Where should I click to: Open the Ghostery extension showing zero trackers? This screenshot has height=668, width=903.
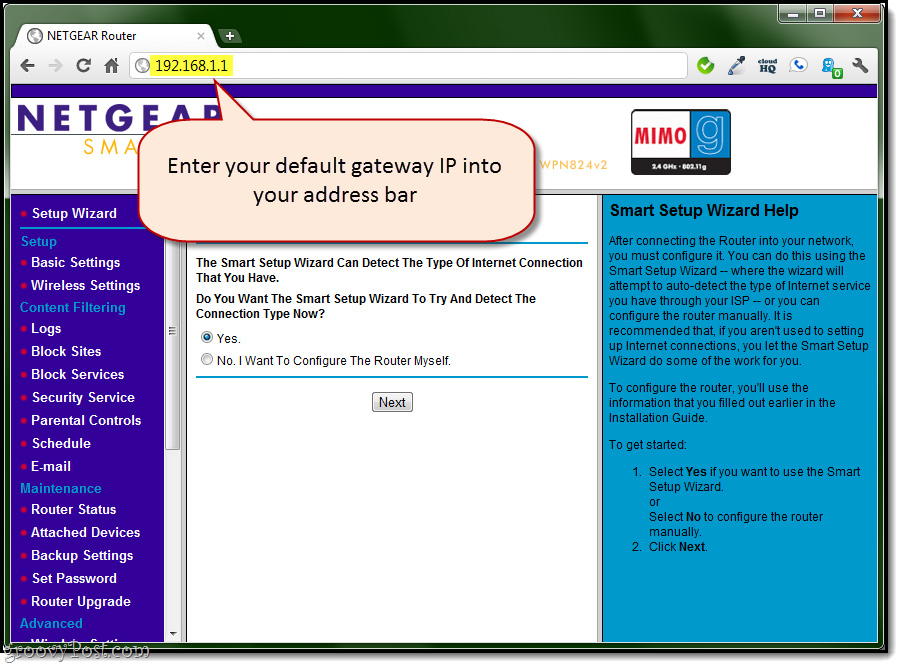coord(829,64)
